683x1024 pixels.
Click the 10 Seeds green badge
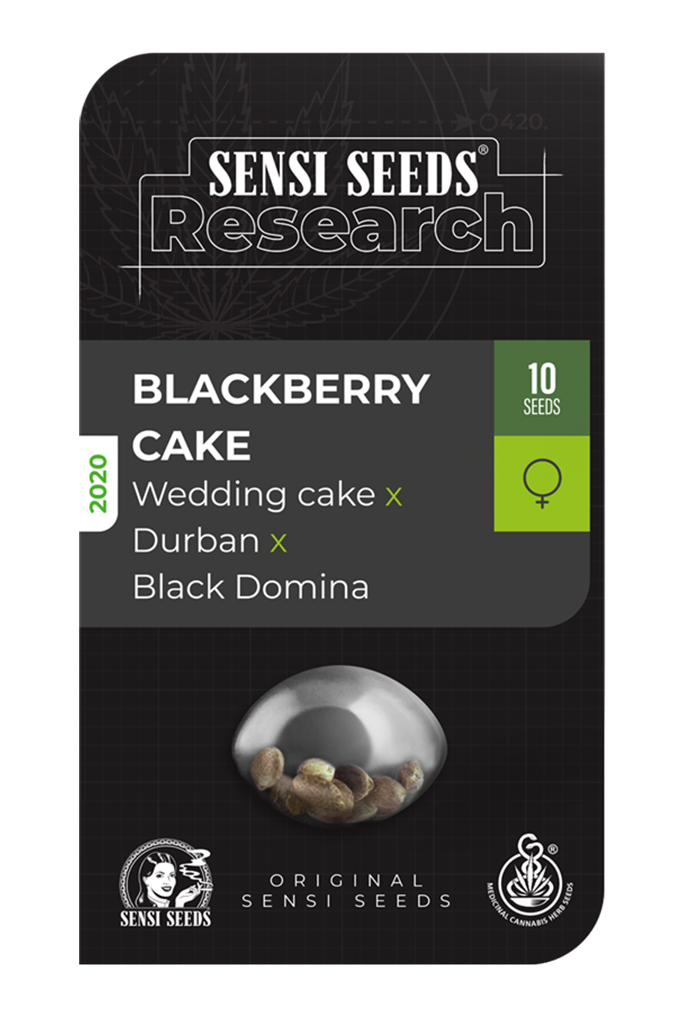point(541,388)
